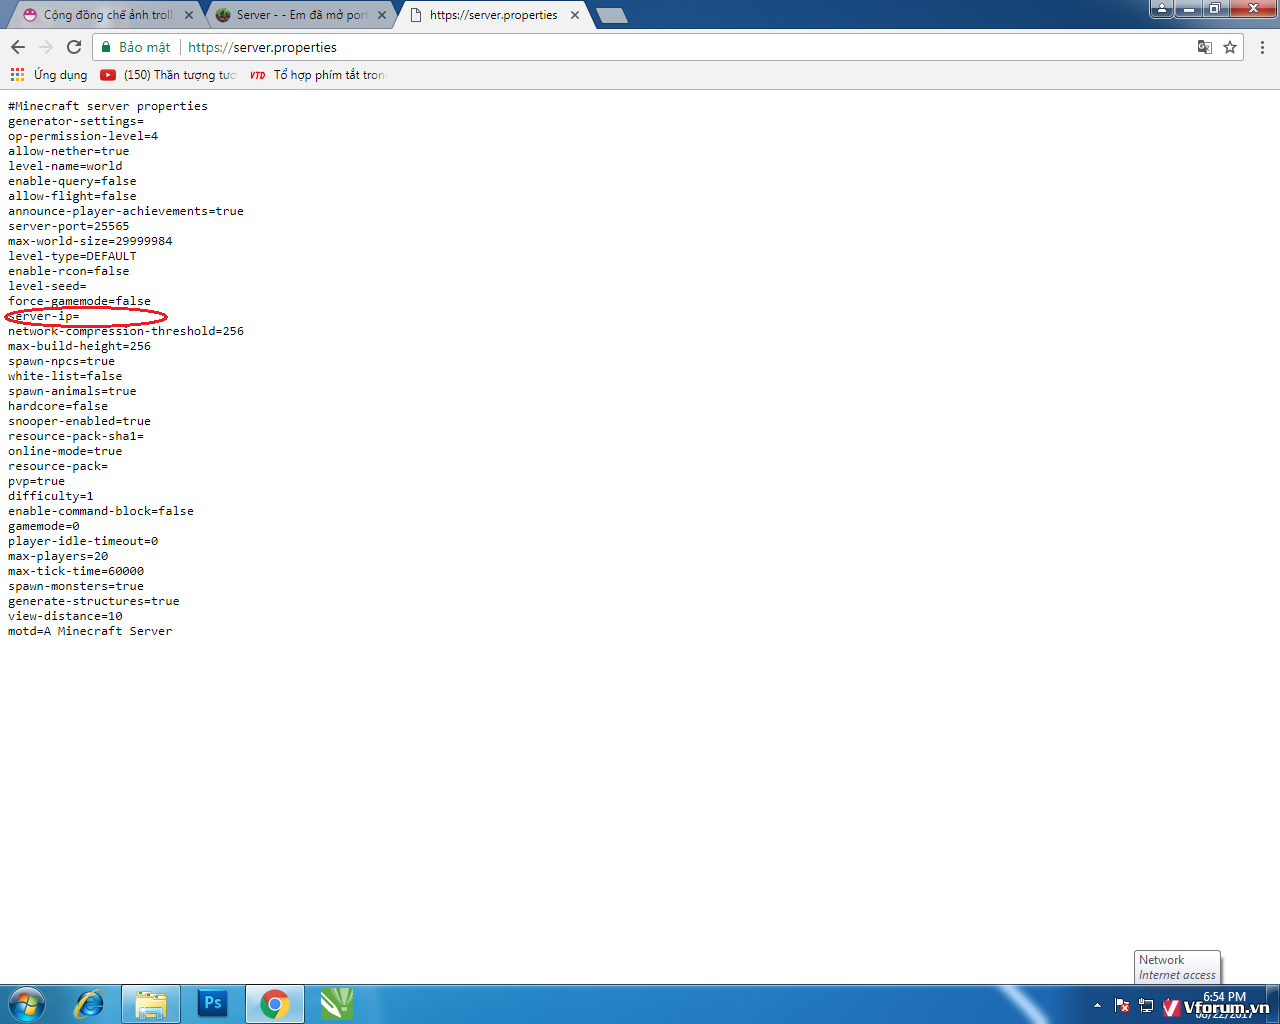Click the "#Minecraft server properties" header line
The height and width of the screenshot is (1024, 1280).
click(x=108, y=106)
